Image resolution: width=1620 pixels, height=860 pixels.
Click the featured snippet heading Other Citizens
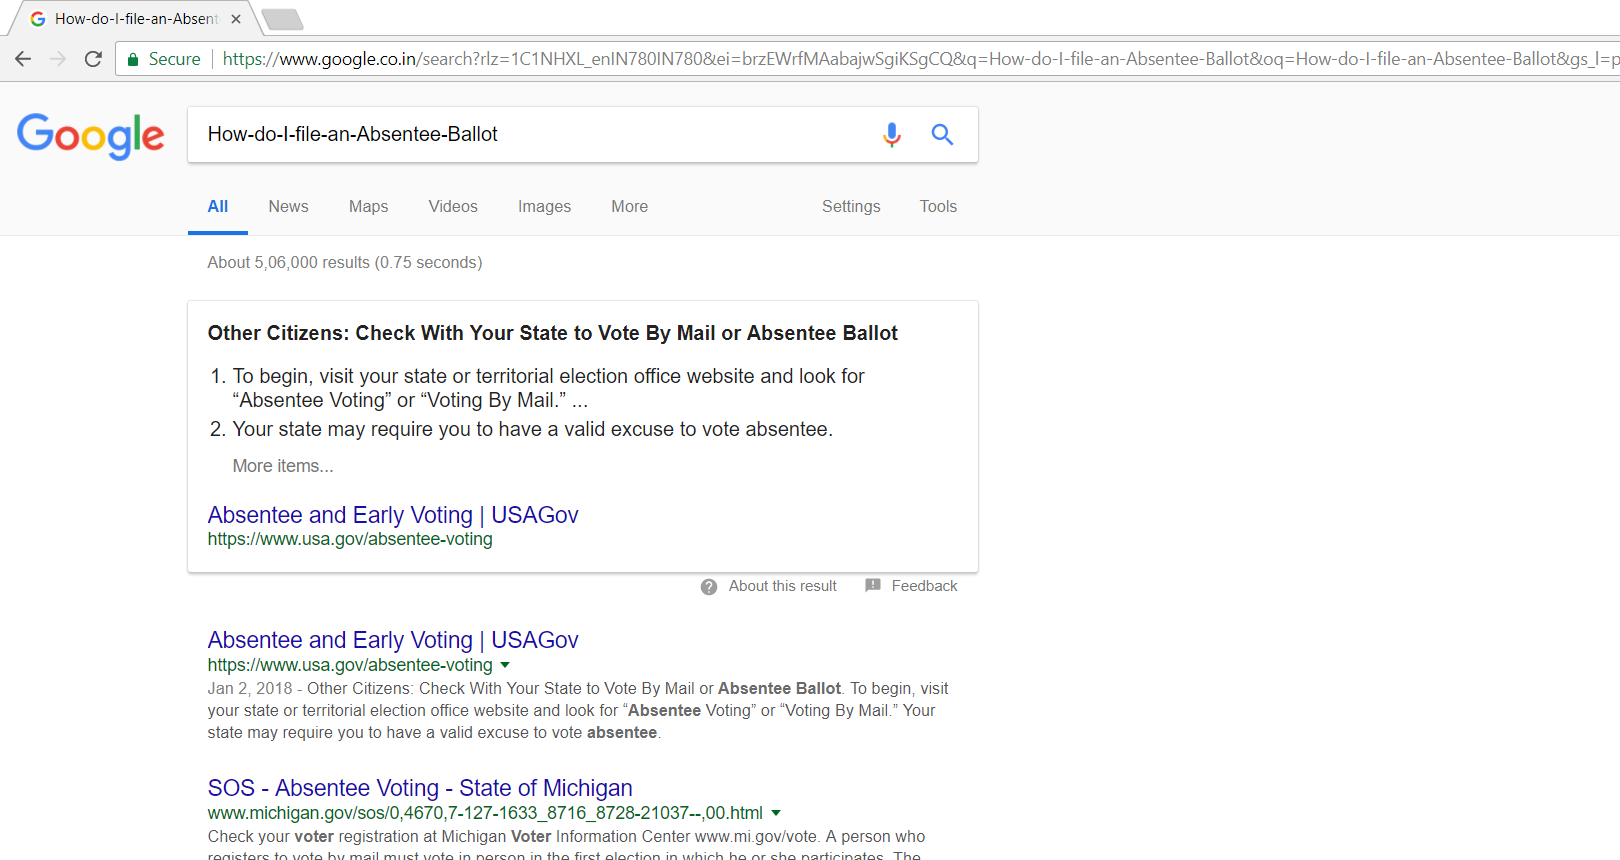tap(553, 333)
